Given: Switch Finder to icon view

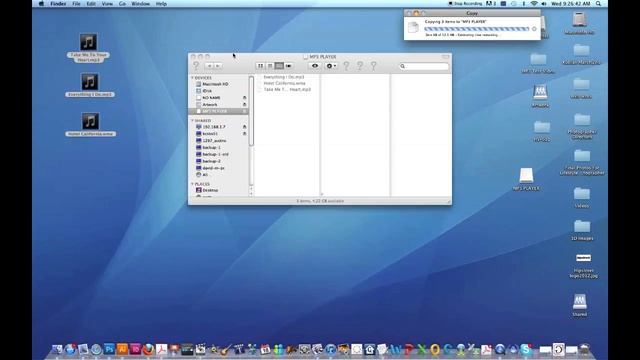Looking at the screenshot, I should [260, 66].
